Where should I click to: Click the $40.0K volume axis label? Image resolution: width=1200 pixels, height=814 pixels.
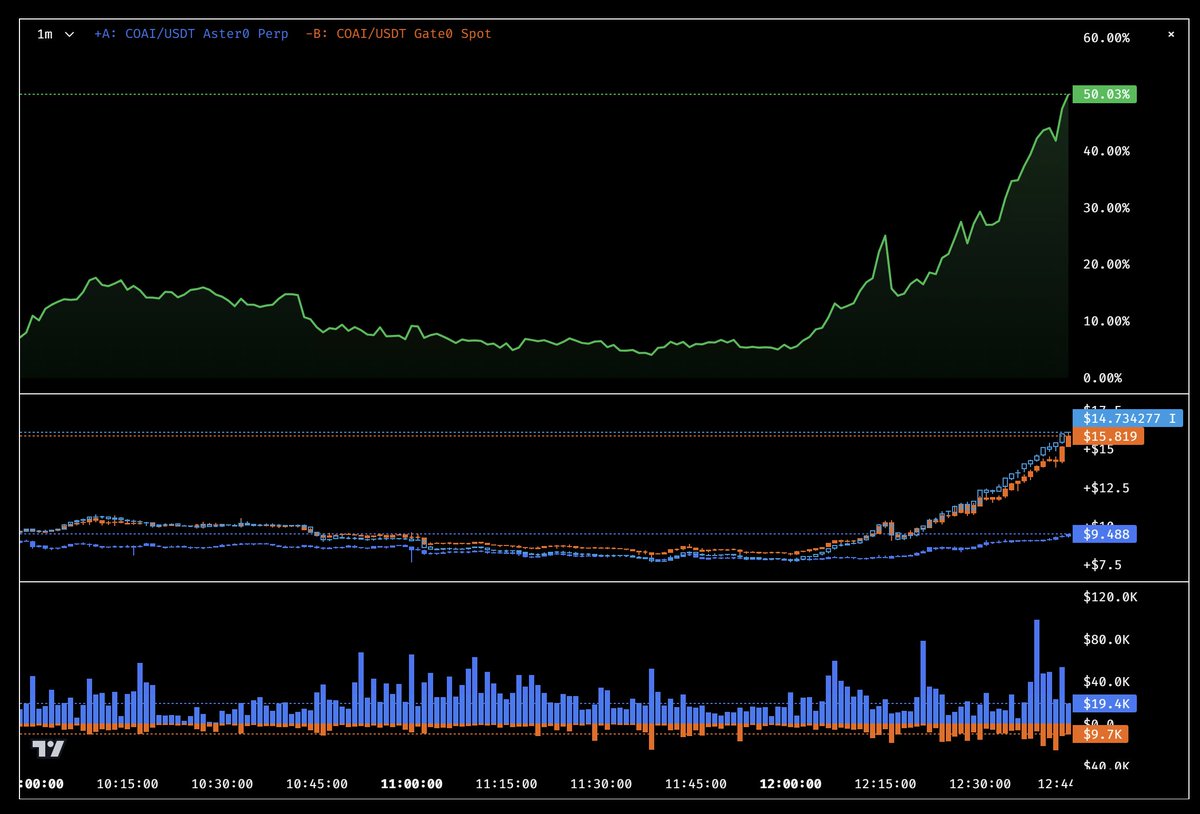[x=1107, y=681]
